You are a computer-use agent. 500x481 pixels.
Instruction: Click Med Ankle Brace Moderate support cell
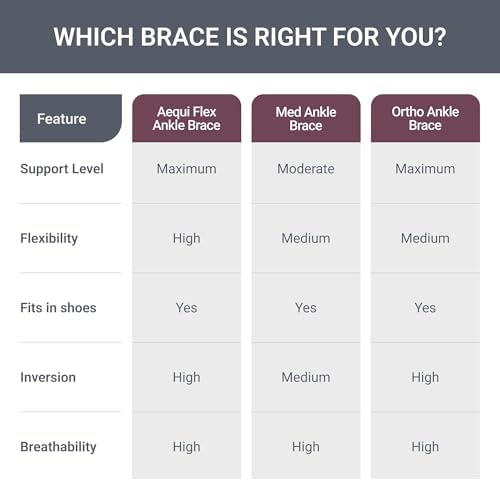306,172
